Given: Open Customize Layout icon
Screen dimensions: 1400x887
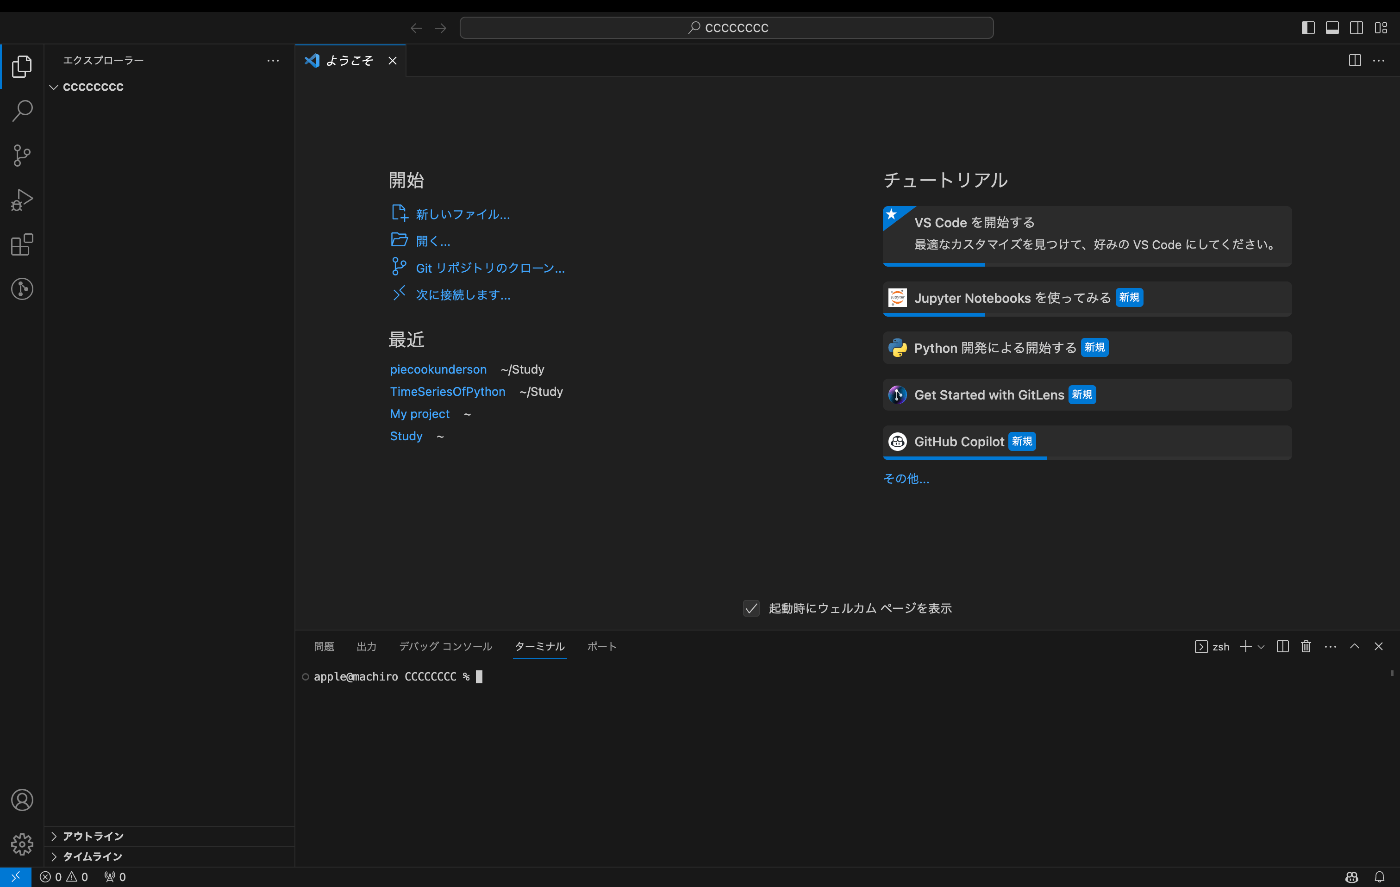Looking at the screenshot, I should coord(1381,28).
